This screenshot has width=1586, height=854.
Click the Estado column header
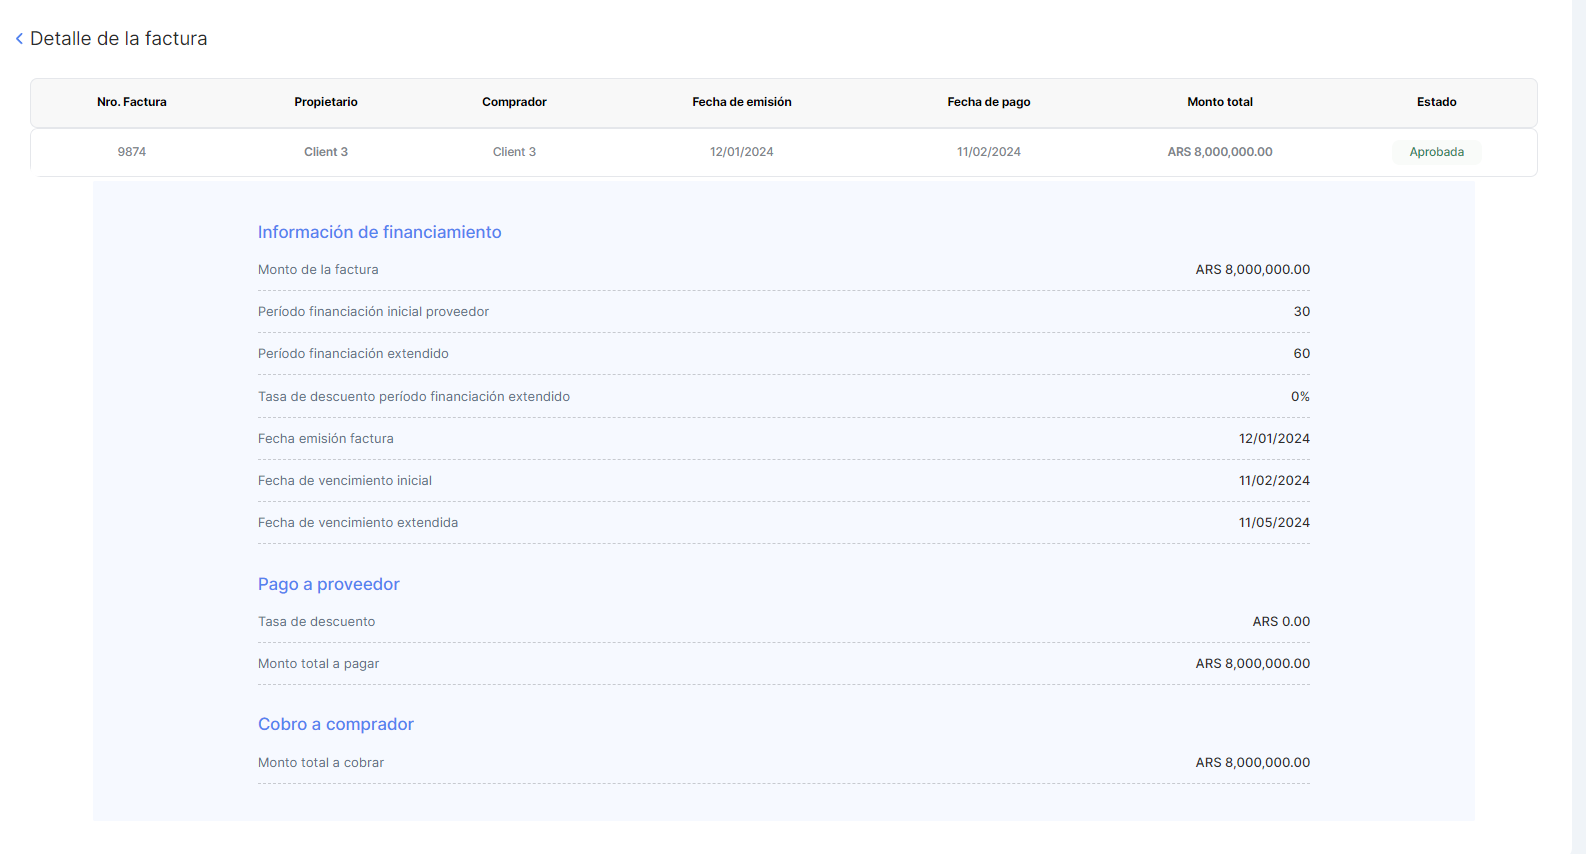coord(1436,102)
